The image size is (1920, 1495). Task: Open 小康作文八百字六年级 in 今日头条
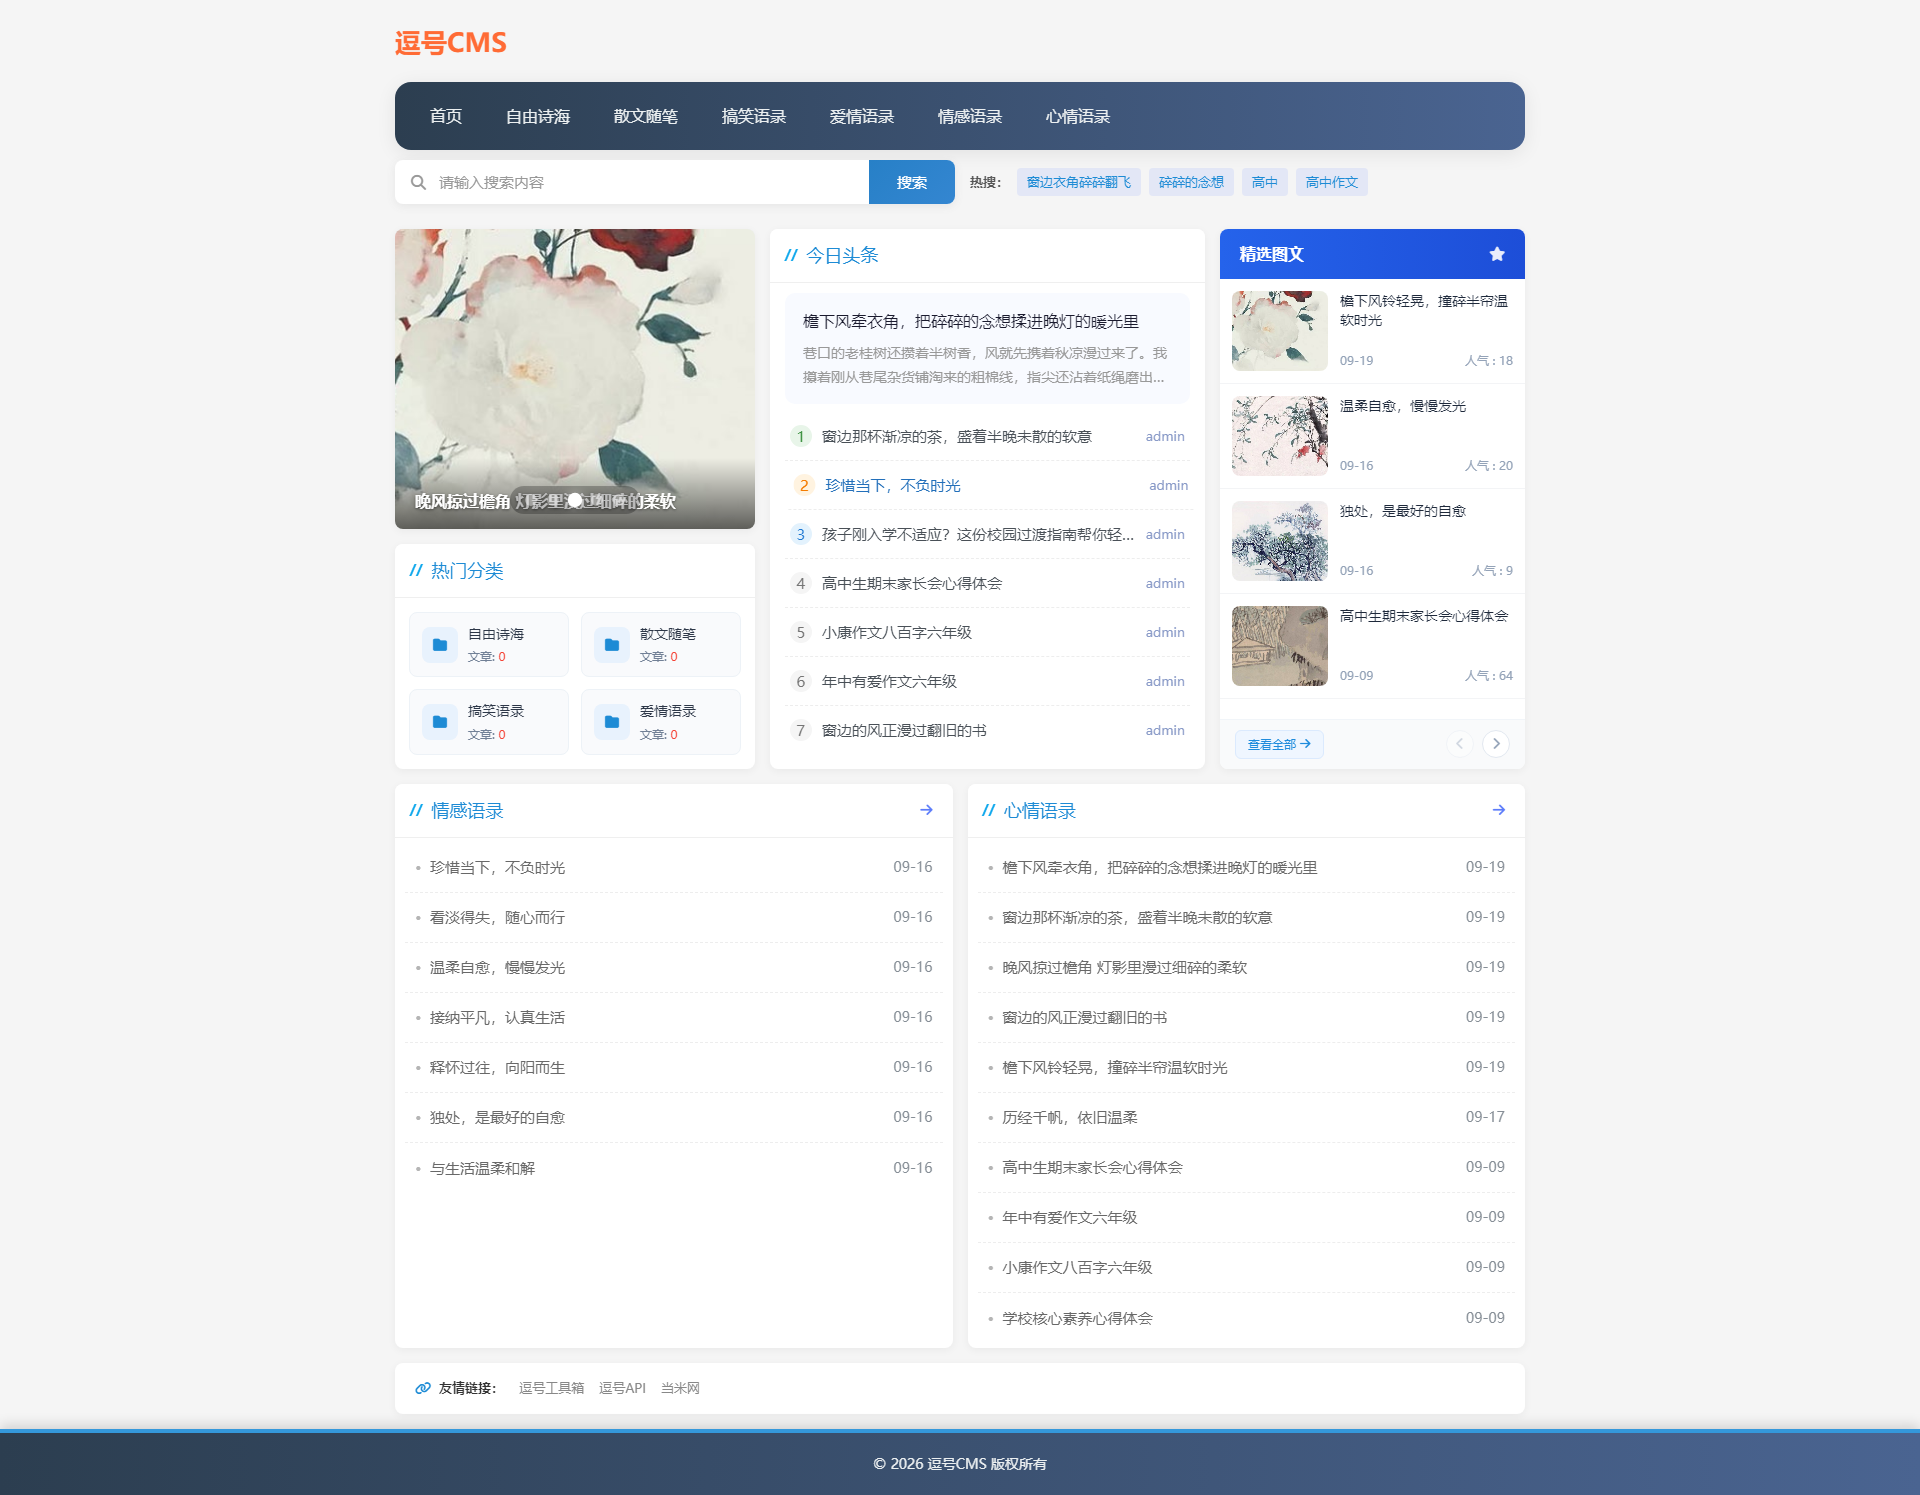pyautogui.click(x=897, y=632)
